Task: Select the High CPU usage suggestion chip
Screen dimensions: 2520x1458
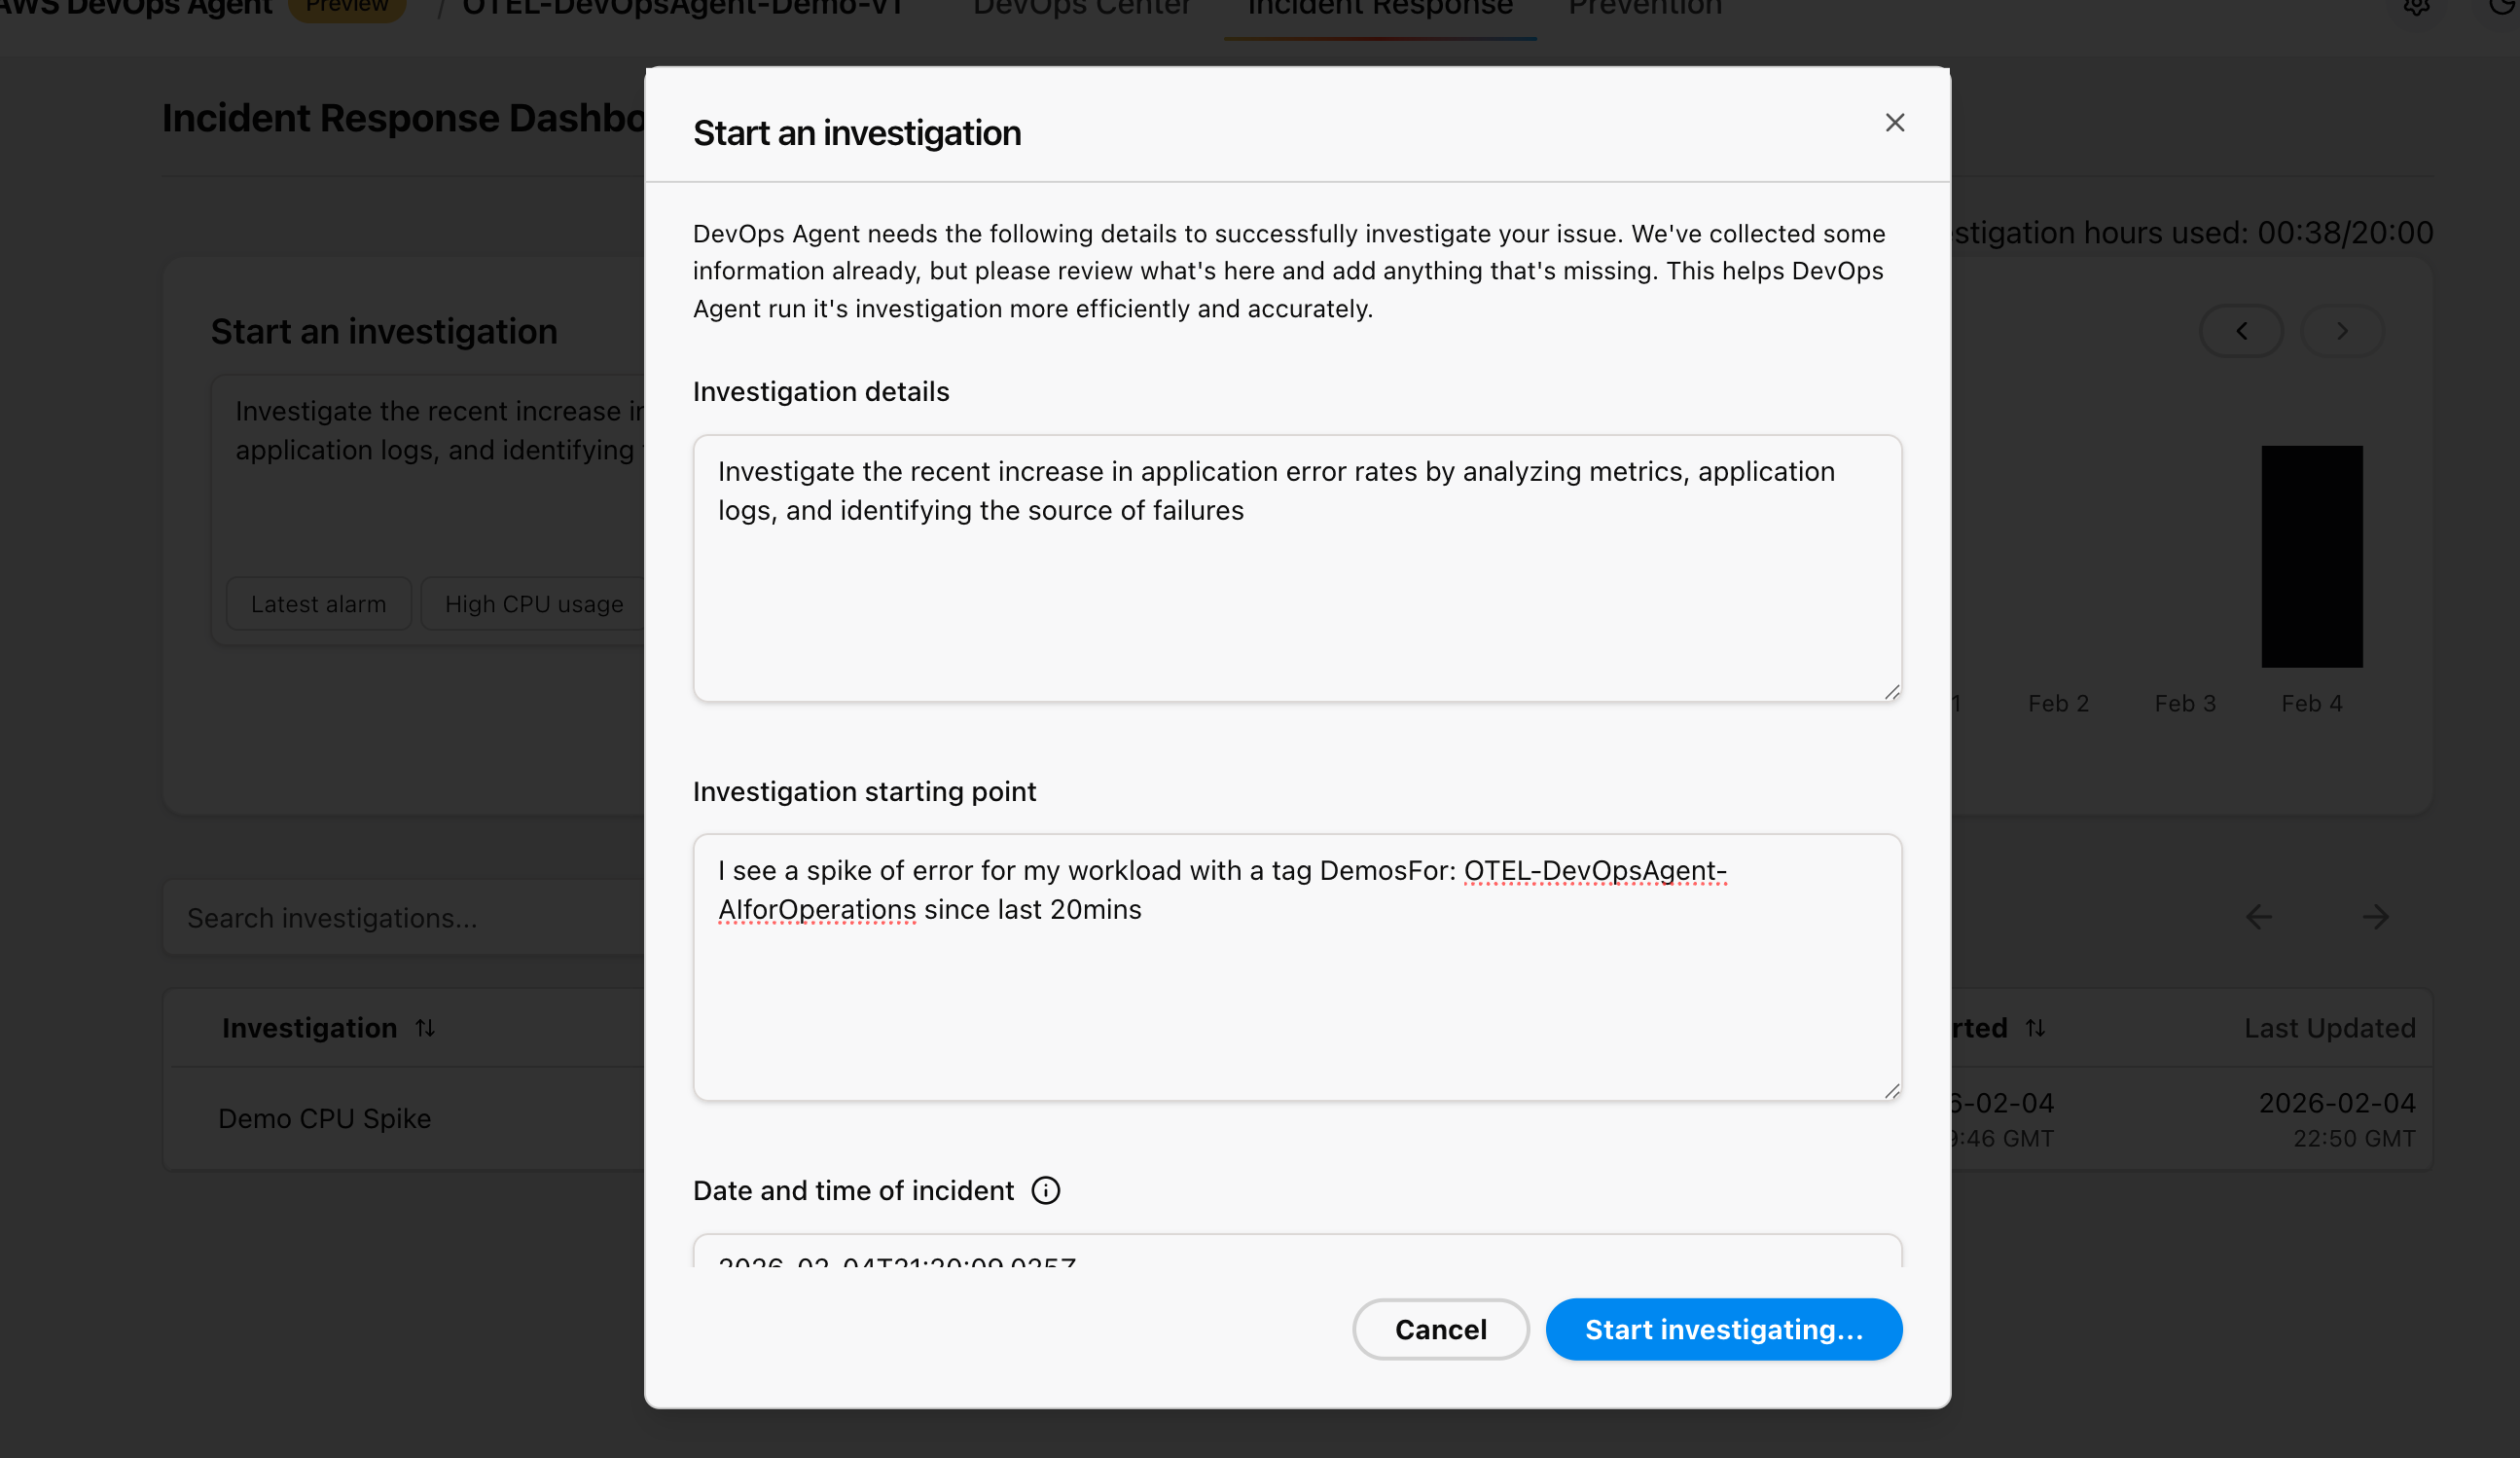Action: [x=534, y=603]
